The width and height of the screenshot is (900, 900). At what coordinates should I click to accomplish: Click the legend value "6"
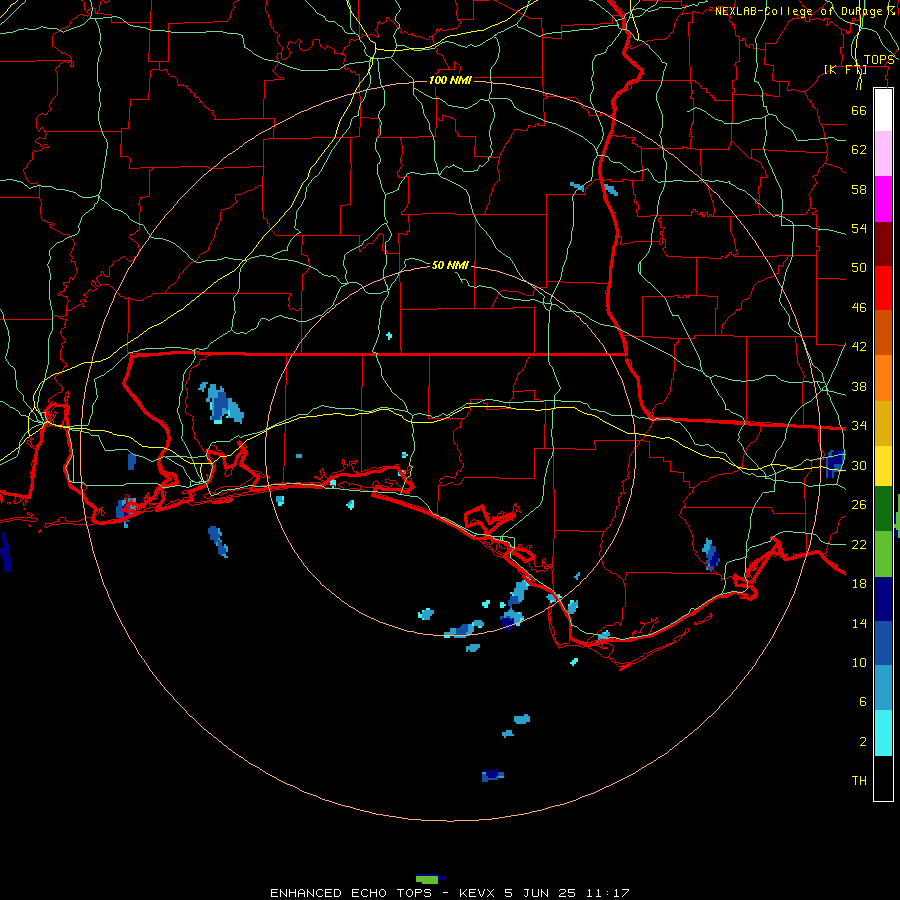pos(863,702)
